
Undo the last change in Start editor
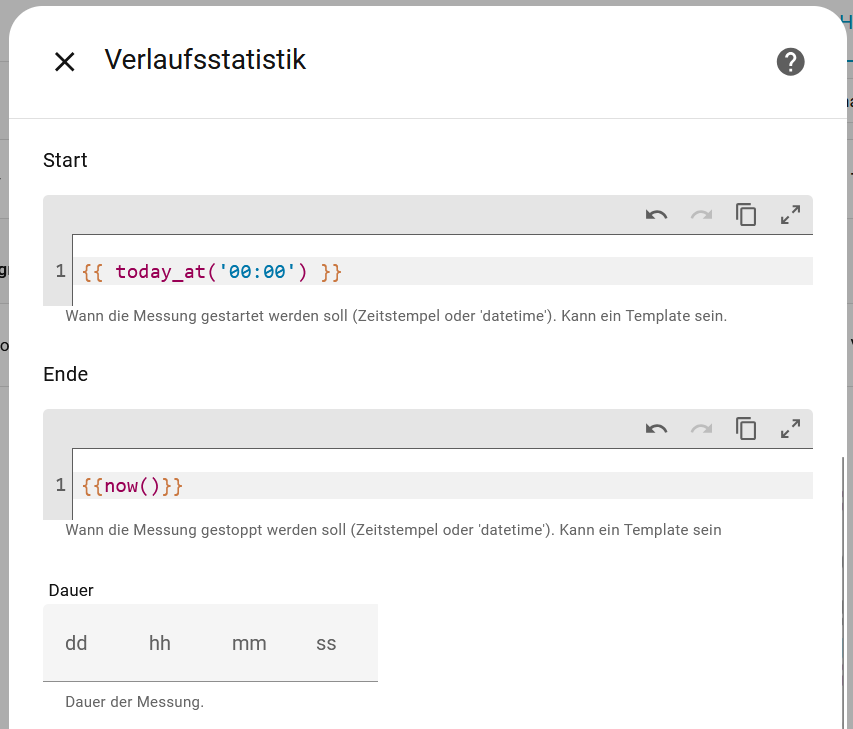pos(657,214)
